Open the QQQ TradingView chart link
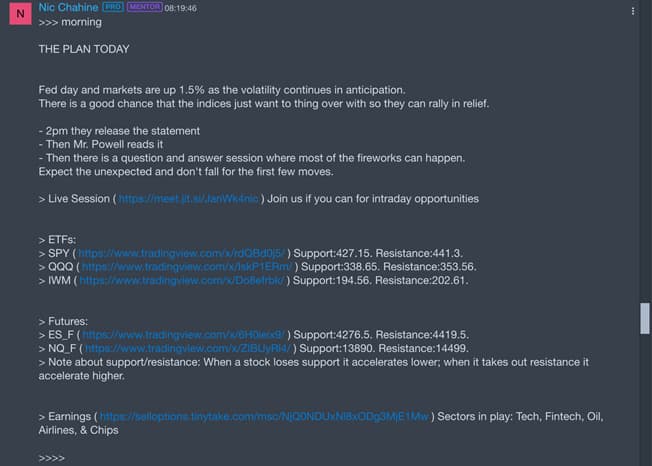652x466 pixels. [x=187, y=267]
